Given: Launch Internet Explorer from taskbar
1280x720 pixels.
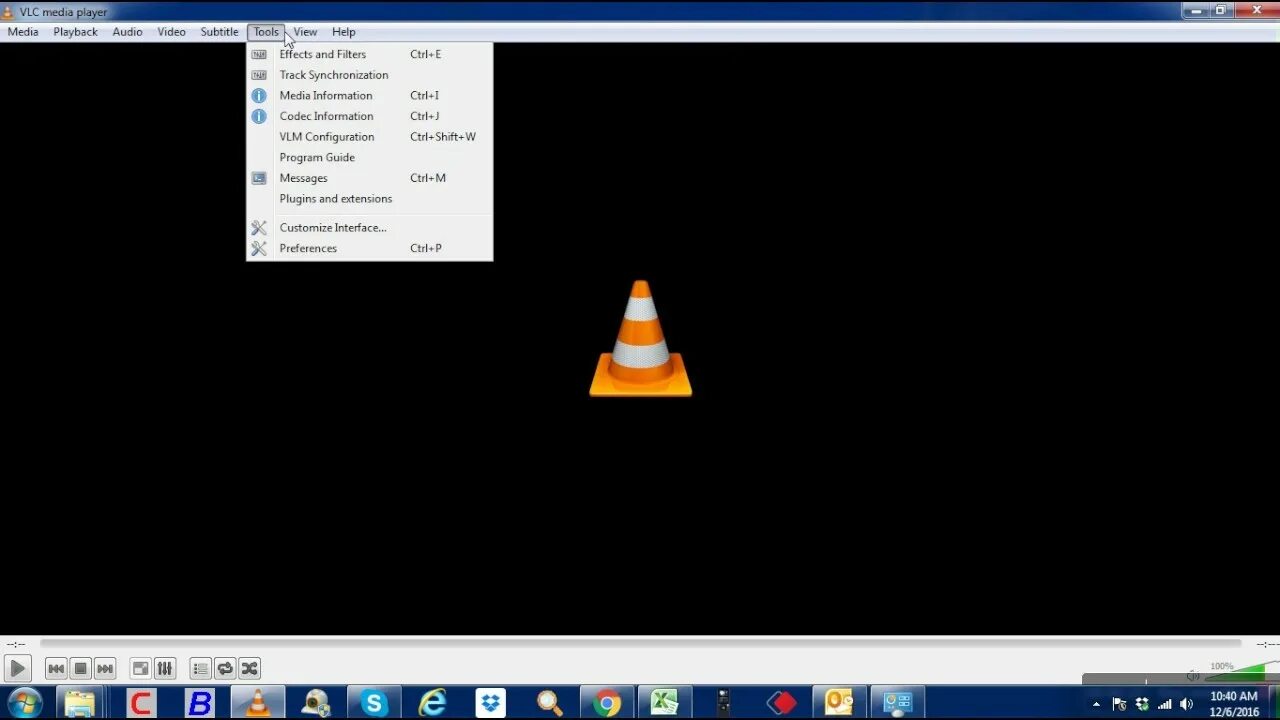Looking at the screenshot, I should tap(432, 703).
